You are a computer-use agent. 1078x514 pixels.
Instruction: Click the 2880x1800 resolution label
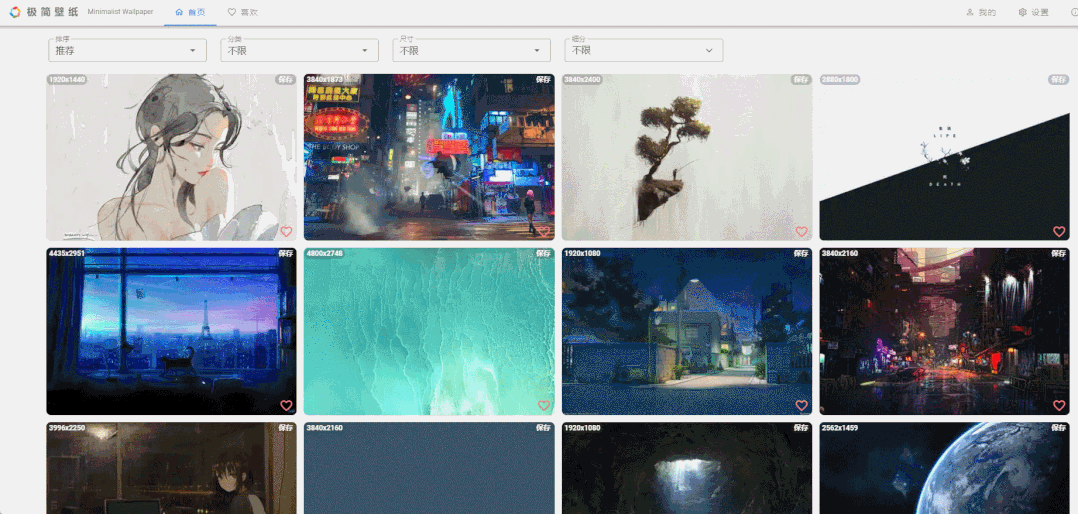(x=839, y=80)
